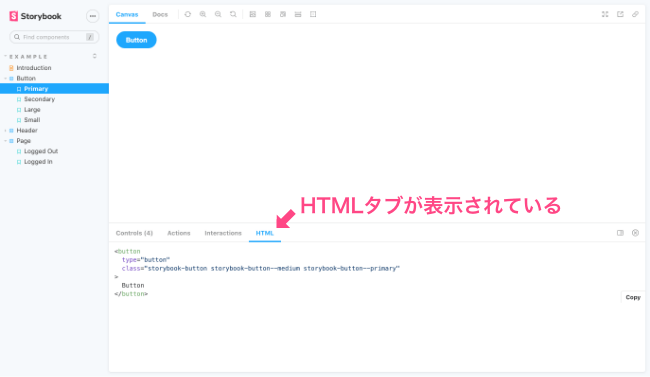Select the Large story
This screenshot has height=377, width=650.
tap(32, 109)
